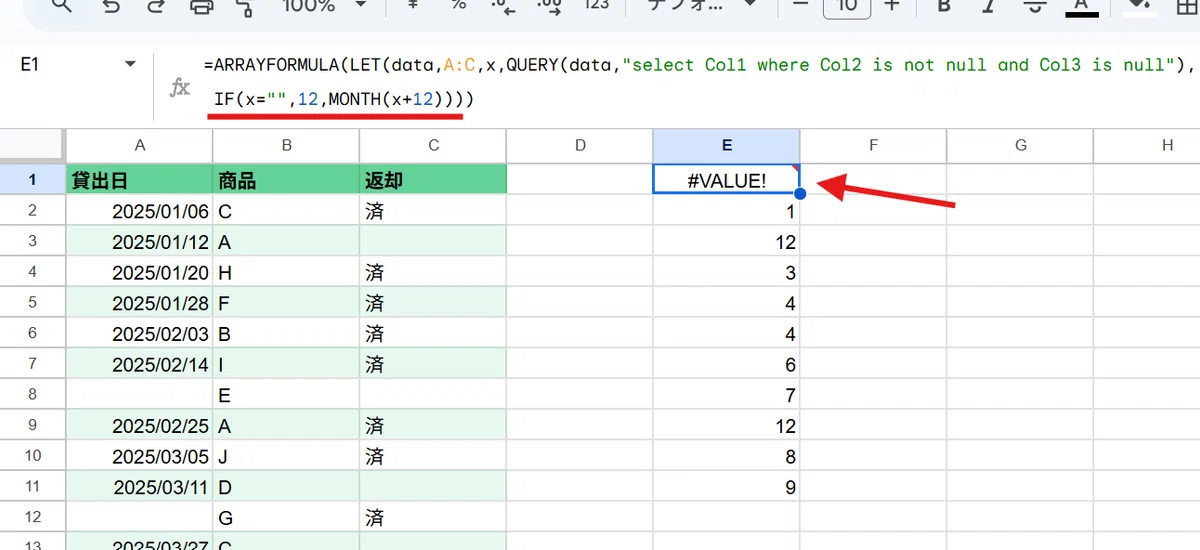
Task: Click the search menus magnifier icon
Action: (x=62, y=6)
